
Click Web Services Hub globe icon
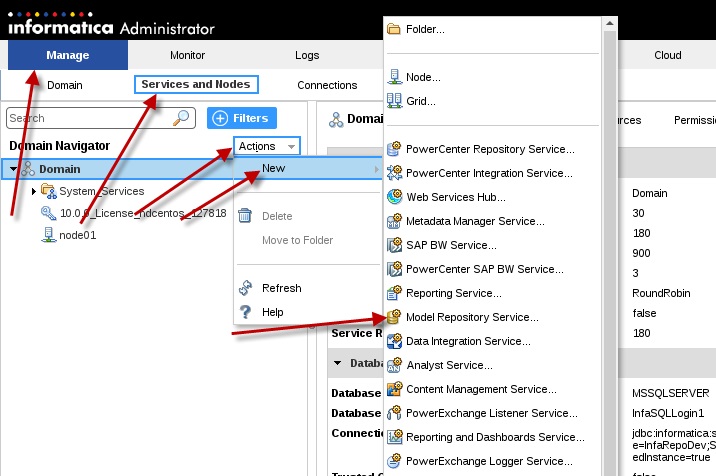coord(394,197)
